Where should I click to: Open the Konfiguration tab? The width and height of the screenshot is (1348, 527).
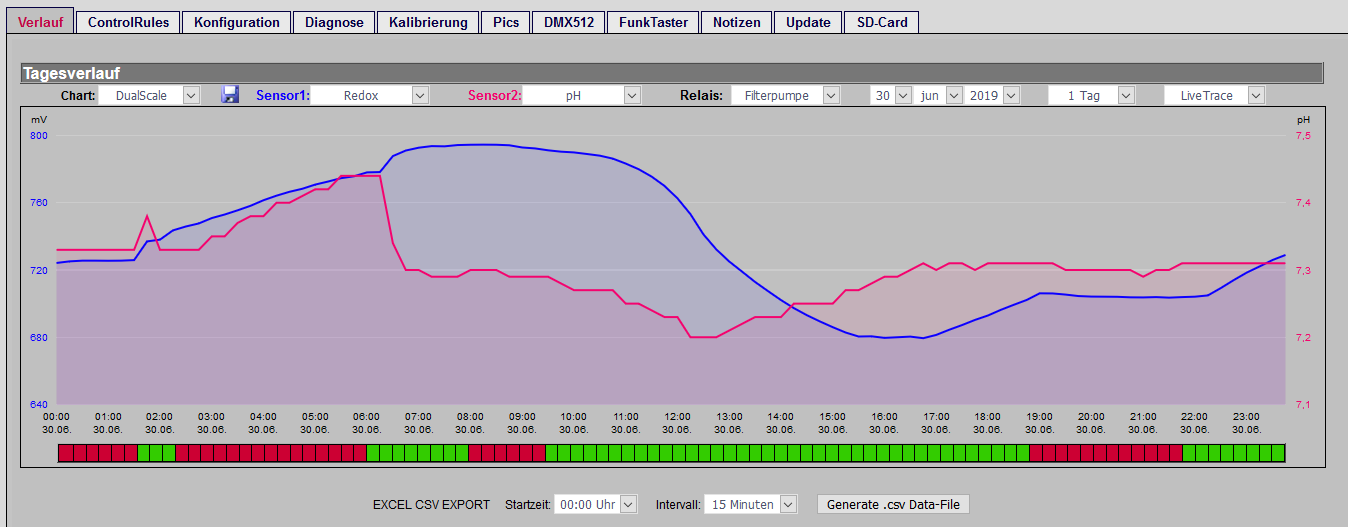pyautogui.click(x=237, y=22)
